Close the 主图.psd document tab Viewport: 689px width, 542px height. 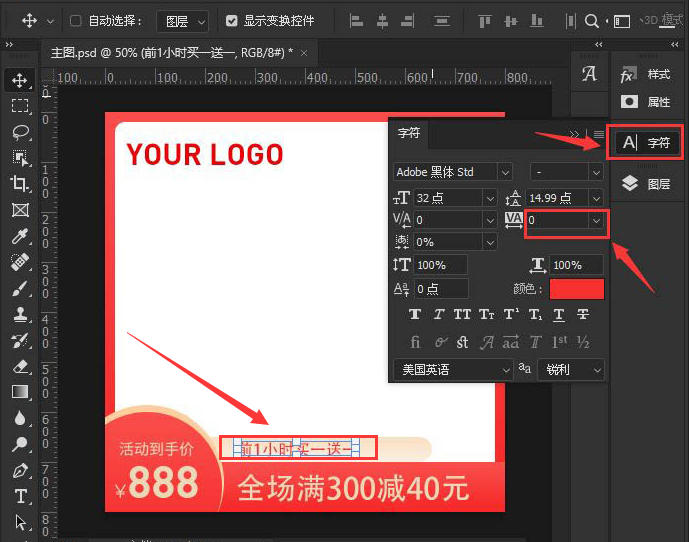click(x=304, y=53)
